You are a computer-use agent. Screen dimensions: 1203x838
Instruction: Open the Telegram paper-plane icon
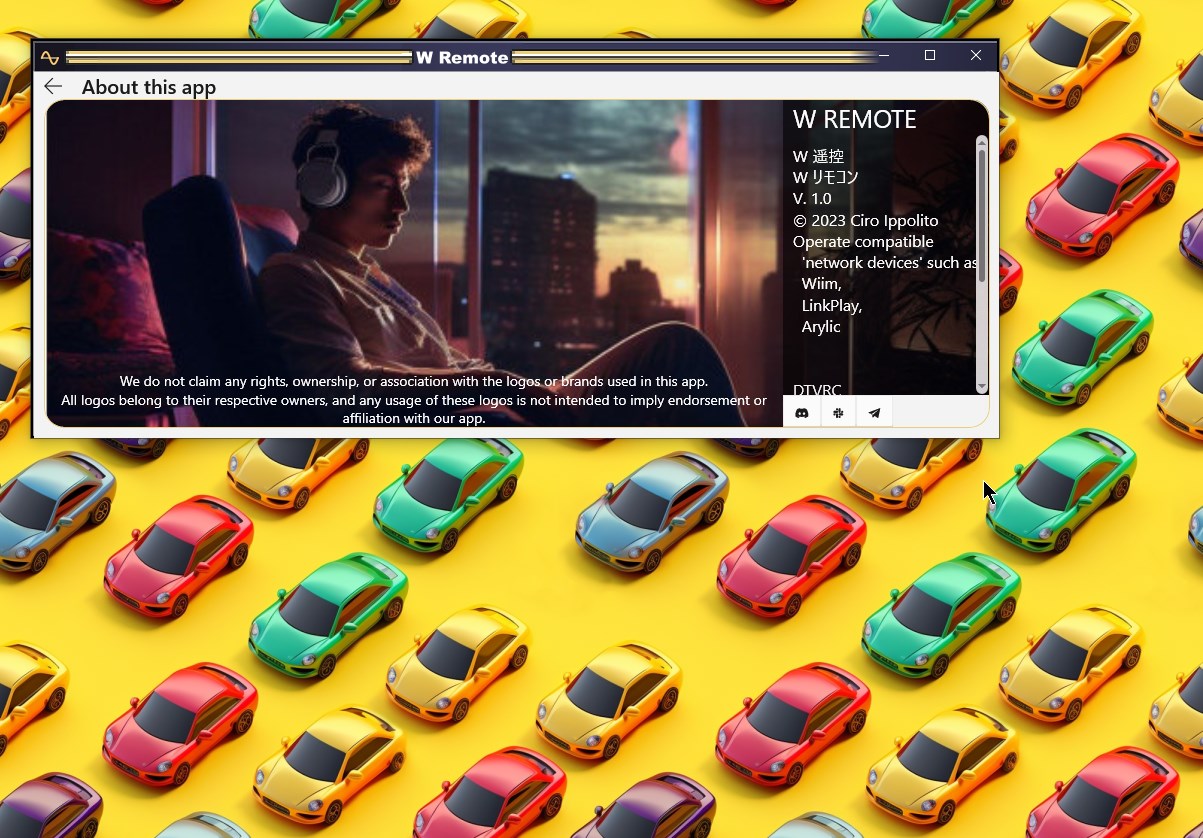click(874, 412)
